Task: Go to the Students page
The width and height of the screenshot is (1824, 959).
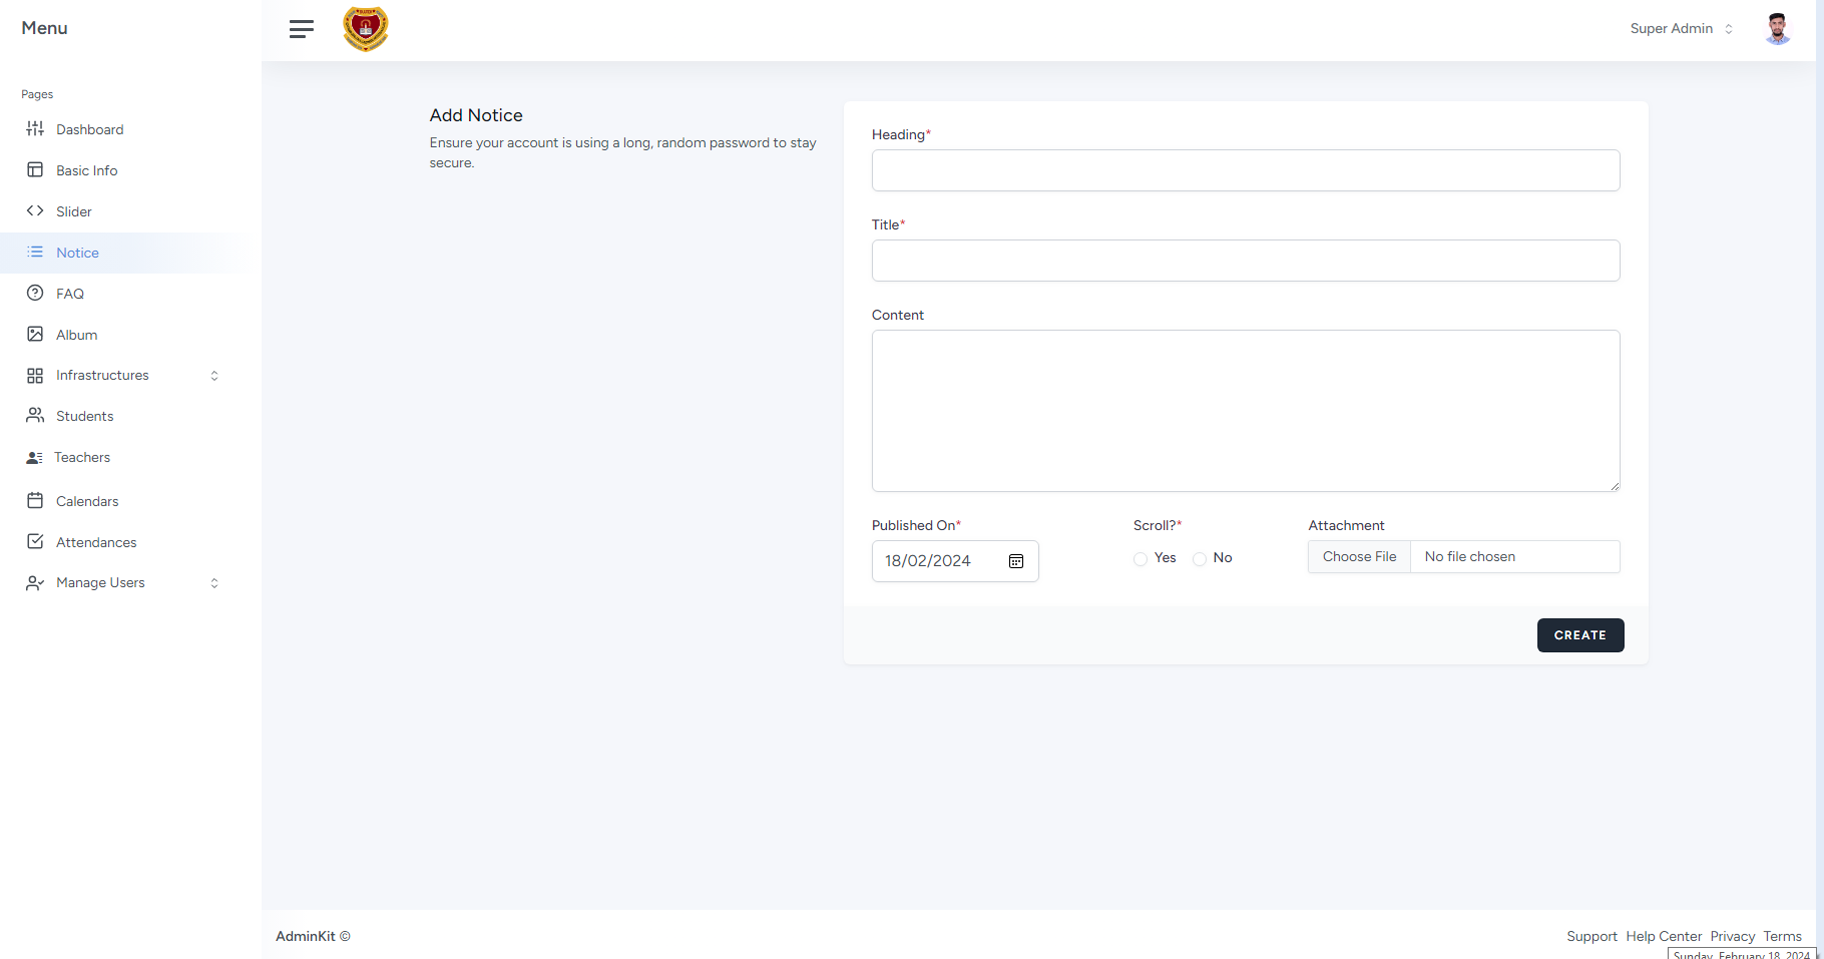Action: point(84,416)
